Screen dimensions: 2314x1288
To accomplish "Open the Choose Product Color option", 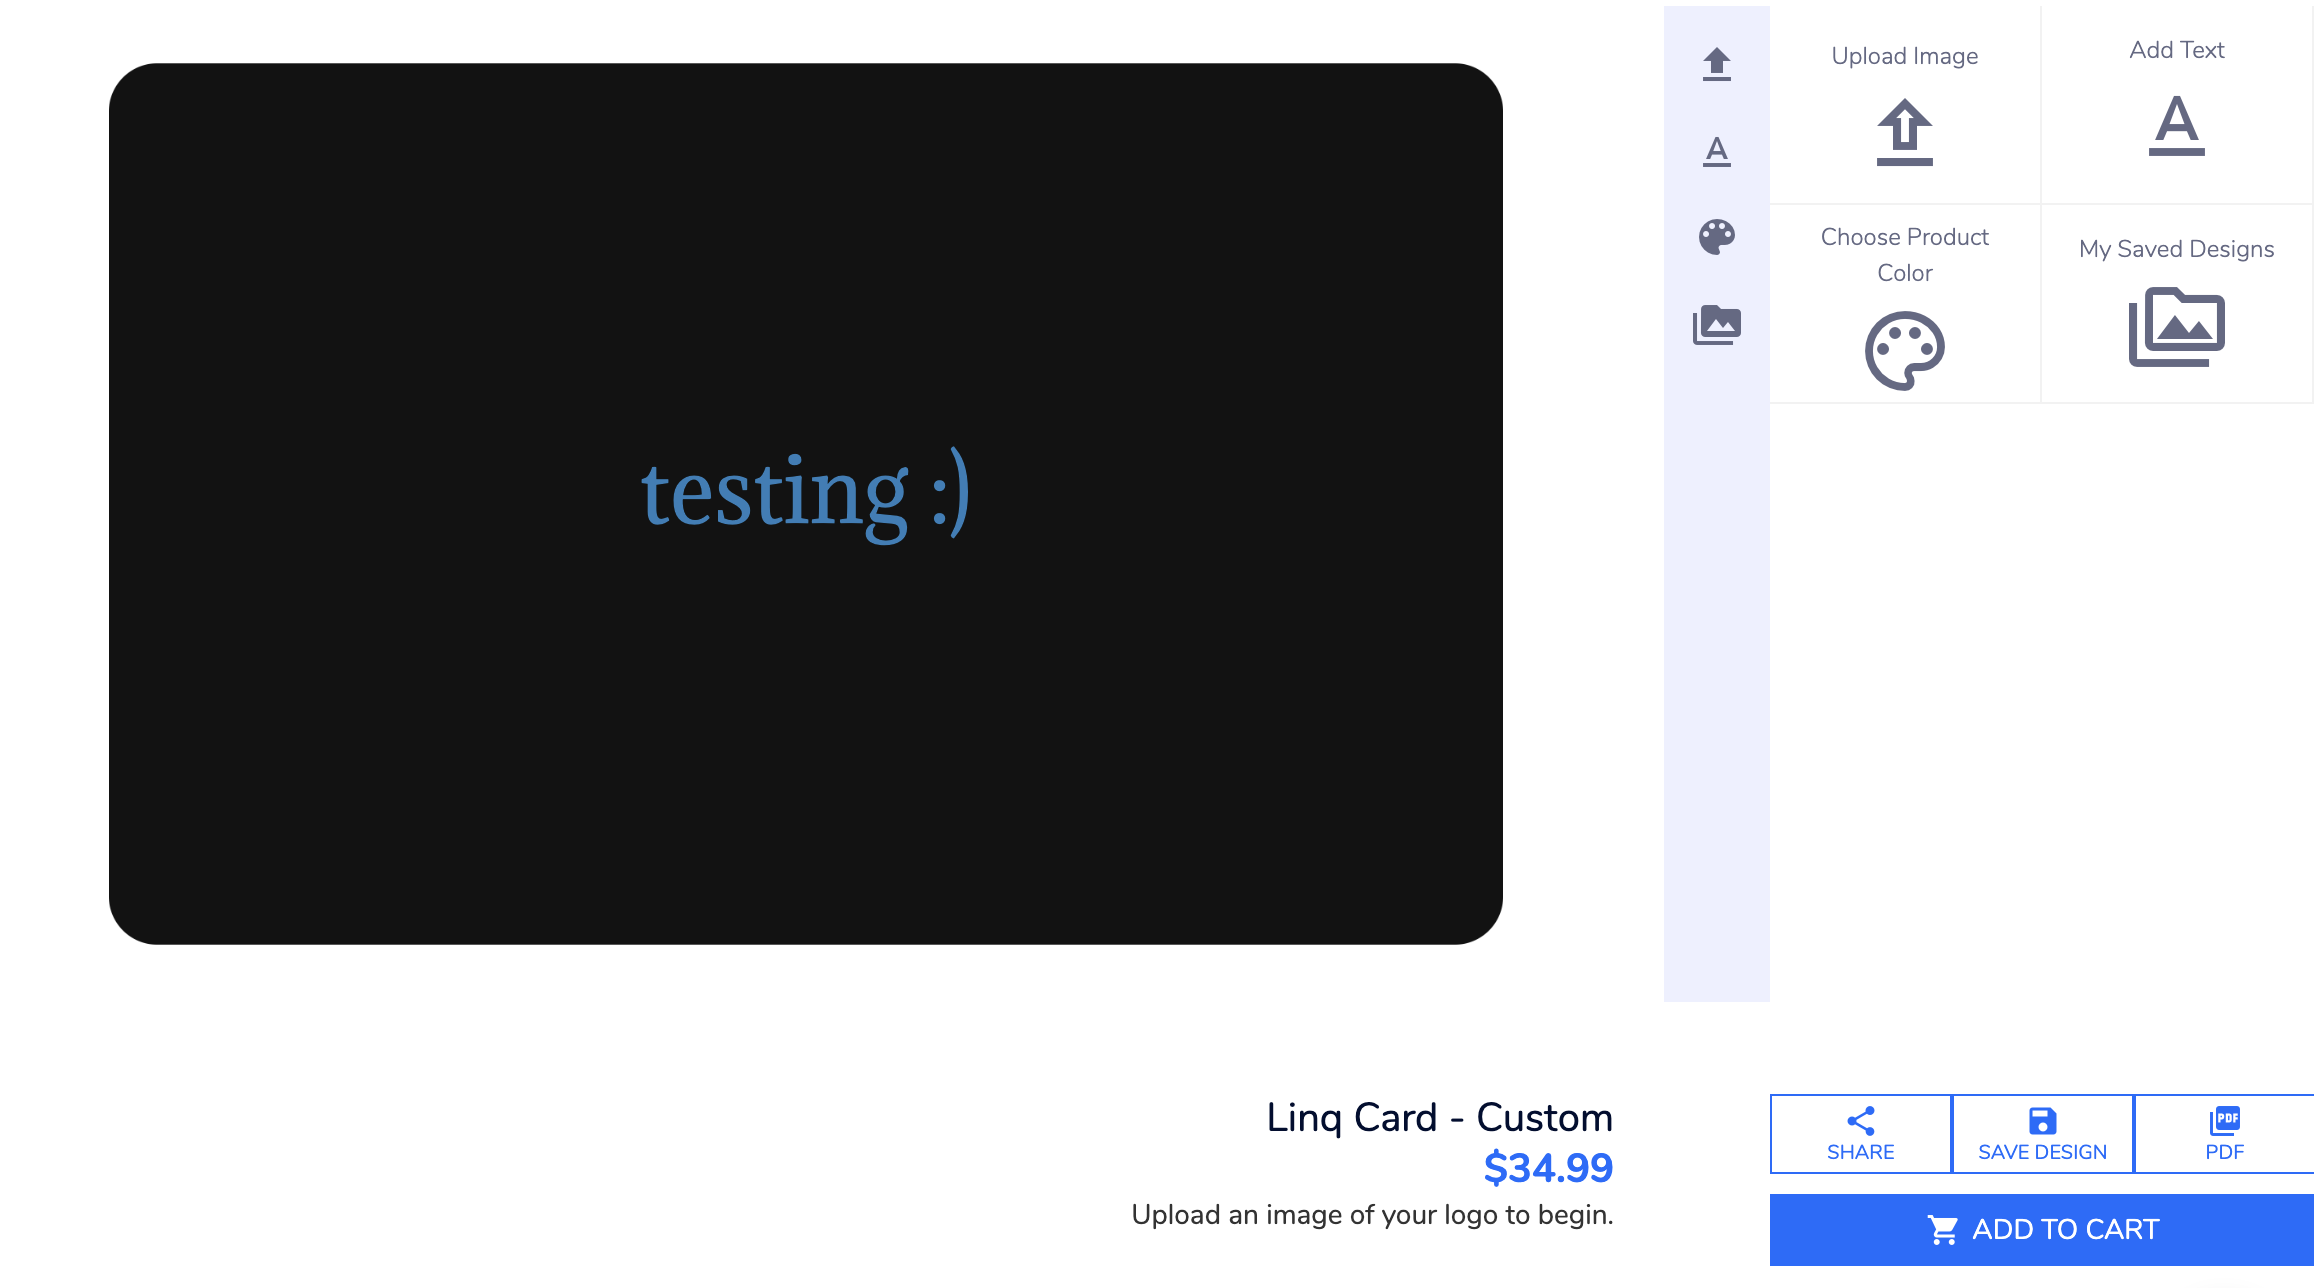I will (1904, 255).
